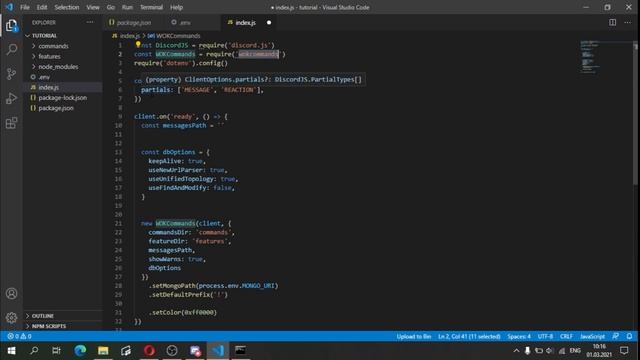
Task: Select the index.js editor tab
Action: pyautogui.click(x=245, y=22)
